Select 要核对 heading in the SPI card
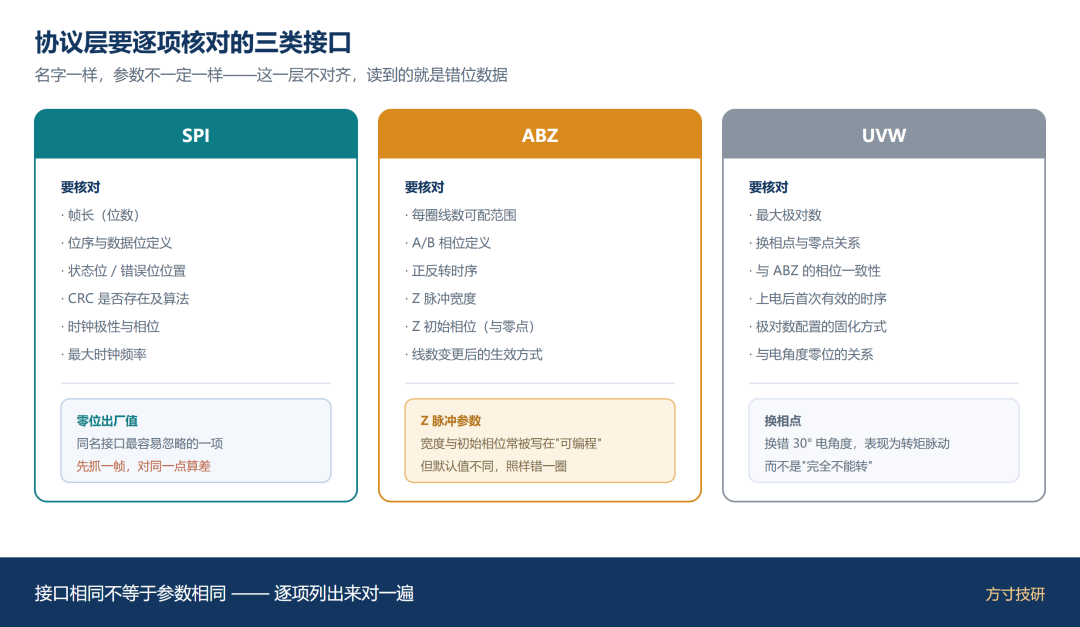 (81, 187)
